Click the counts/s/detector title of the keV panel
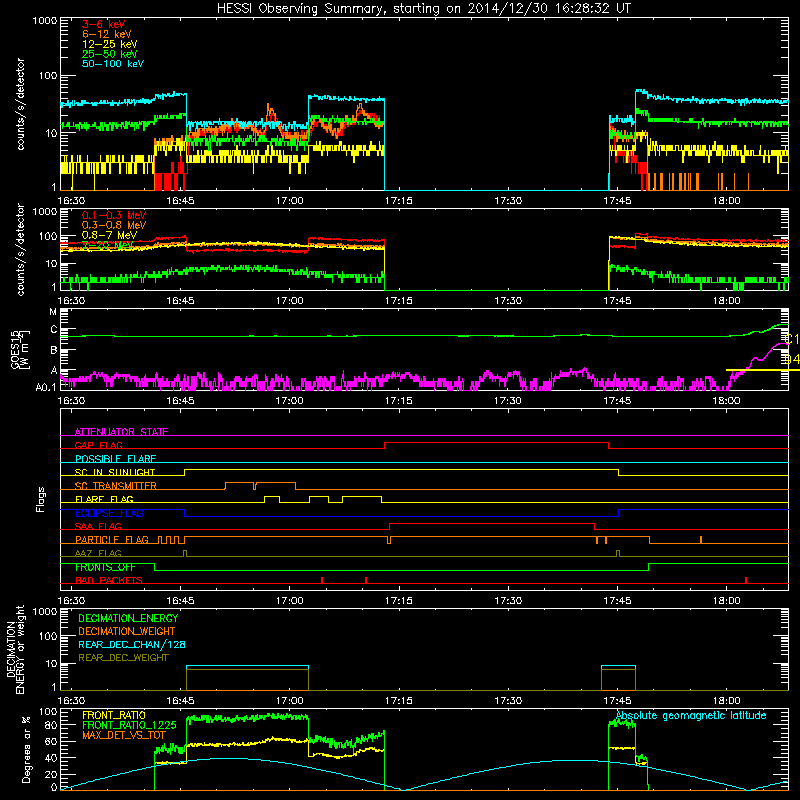Screen dimensions: 800x800 pos(20,104)
